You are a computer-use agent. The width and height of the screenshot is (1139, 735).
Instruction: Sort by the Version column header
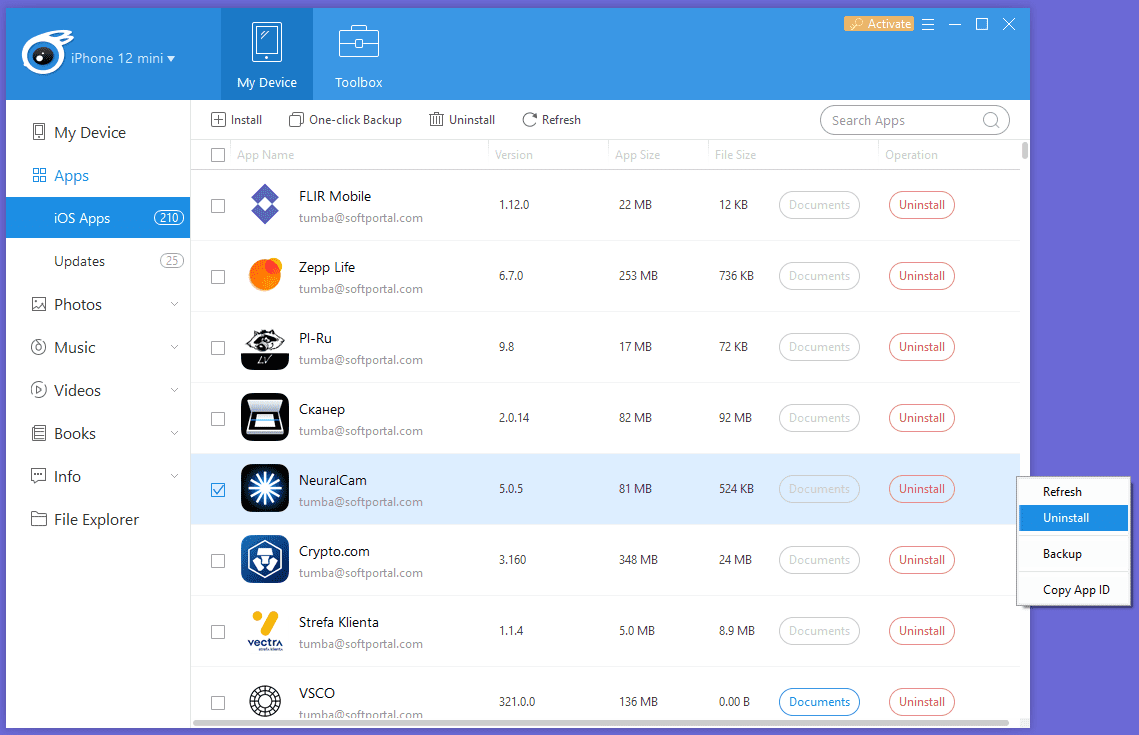point(514,155)
